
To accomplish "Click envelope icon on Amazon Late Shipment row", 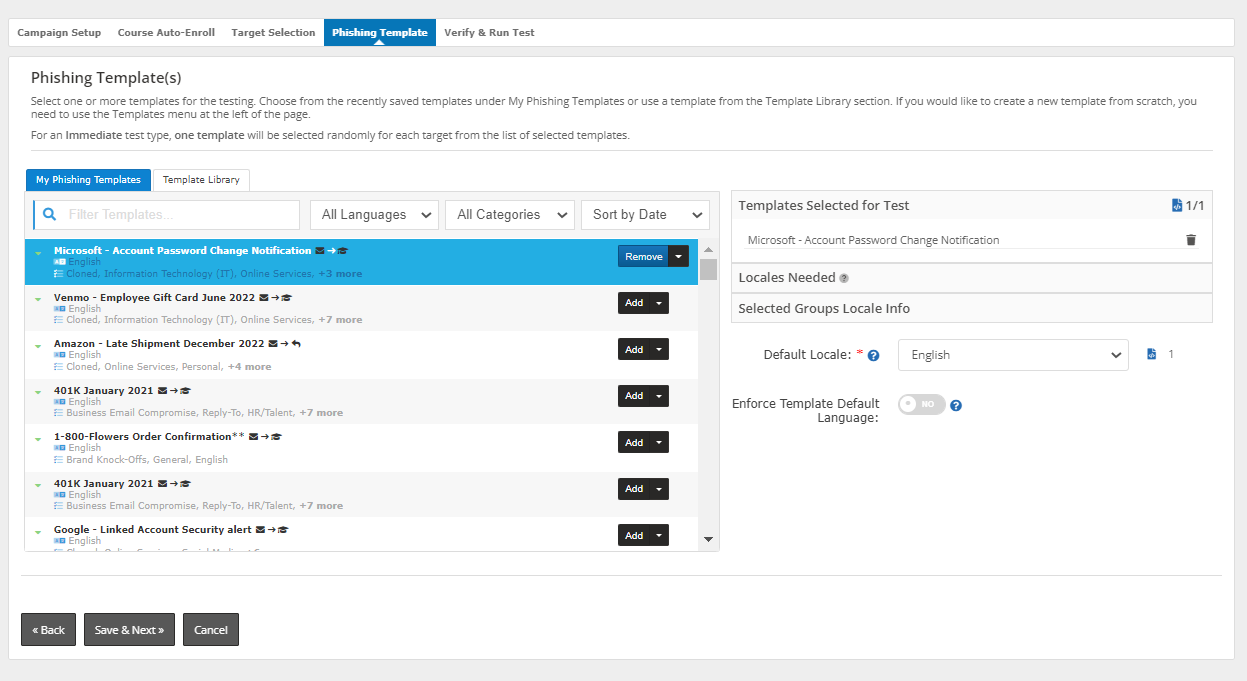I will click(273, 344).
